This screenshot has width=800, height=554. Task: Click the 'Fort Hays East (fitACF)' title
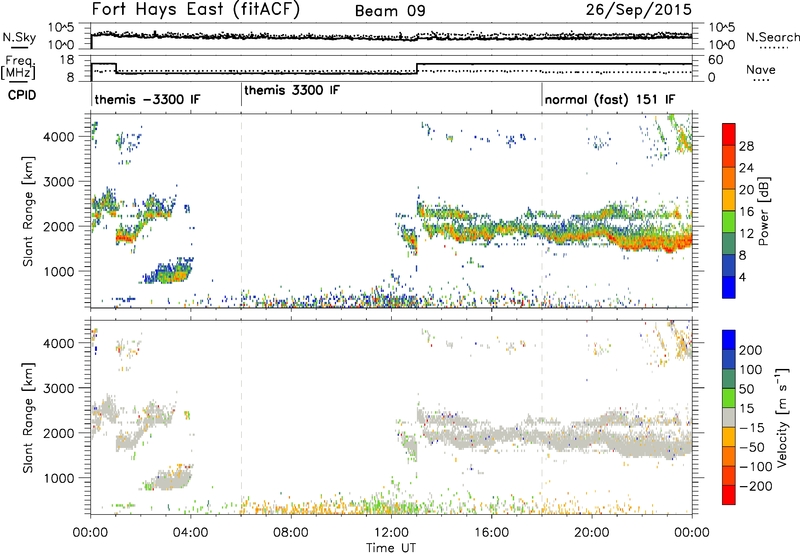tap(195, 9)
